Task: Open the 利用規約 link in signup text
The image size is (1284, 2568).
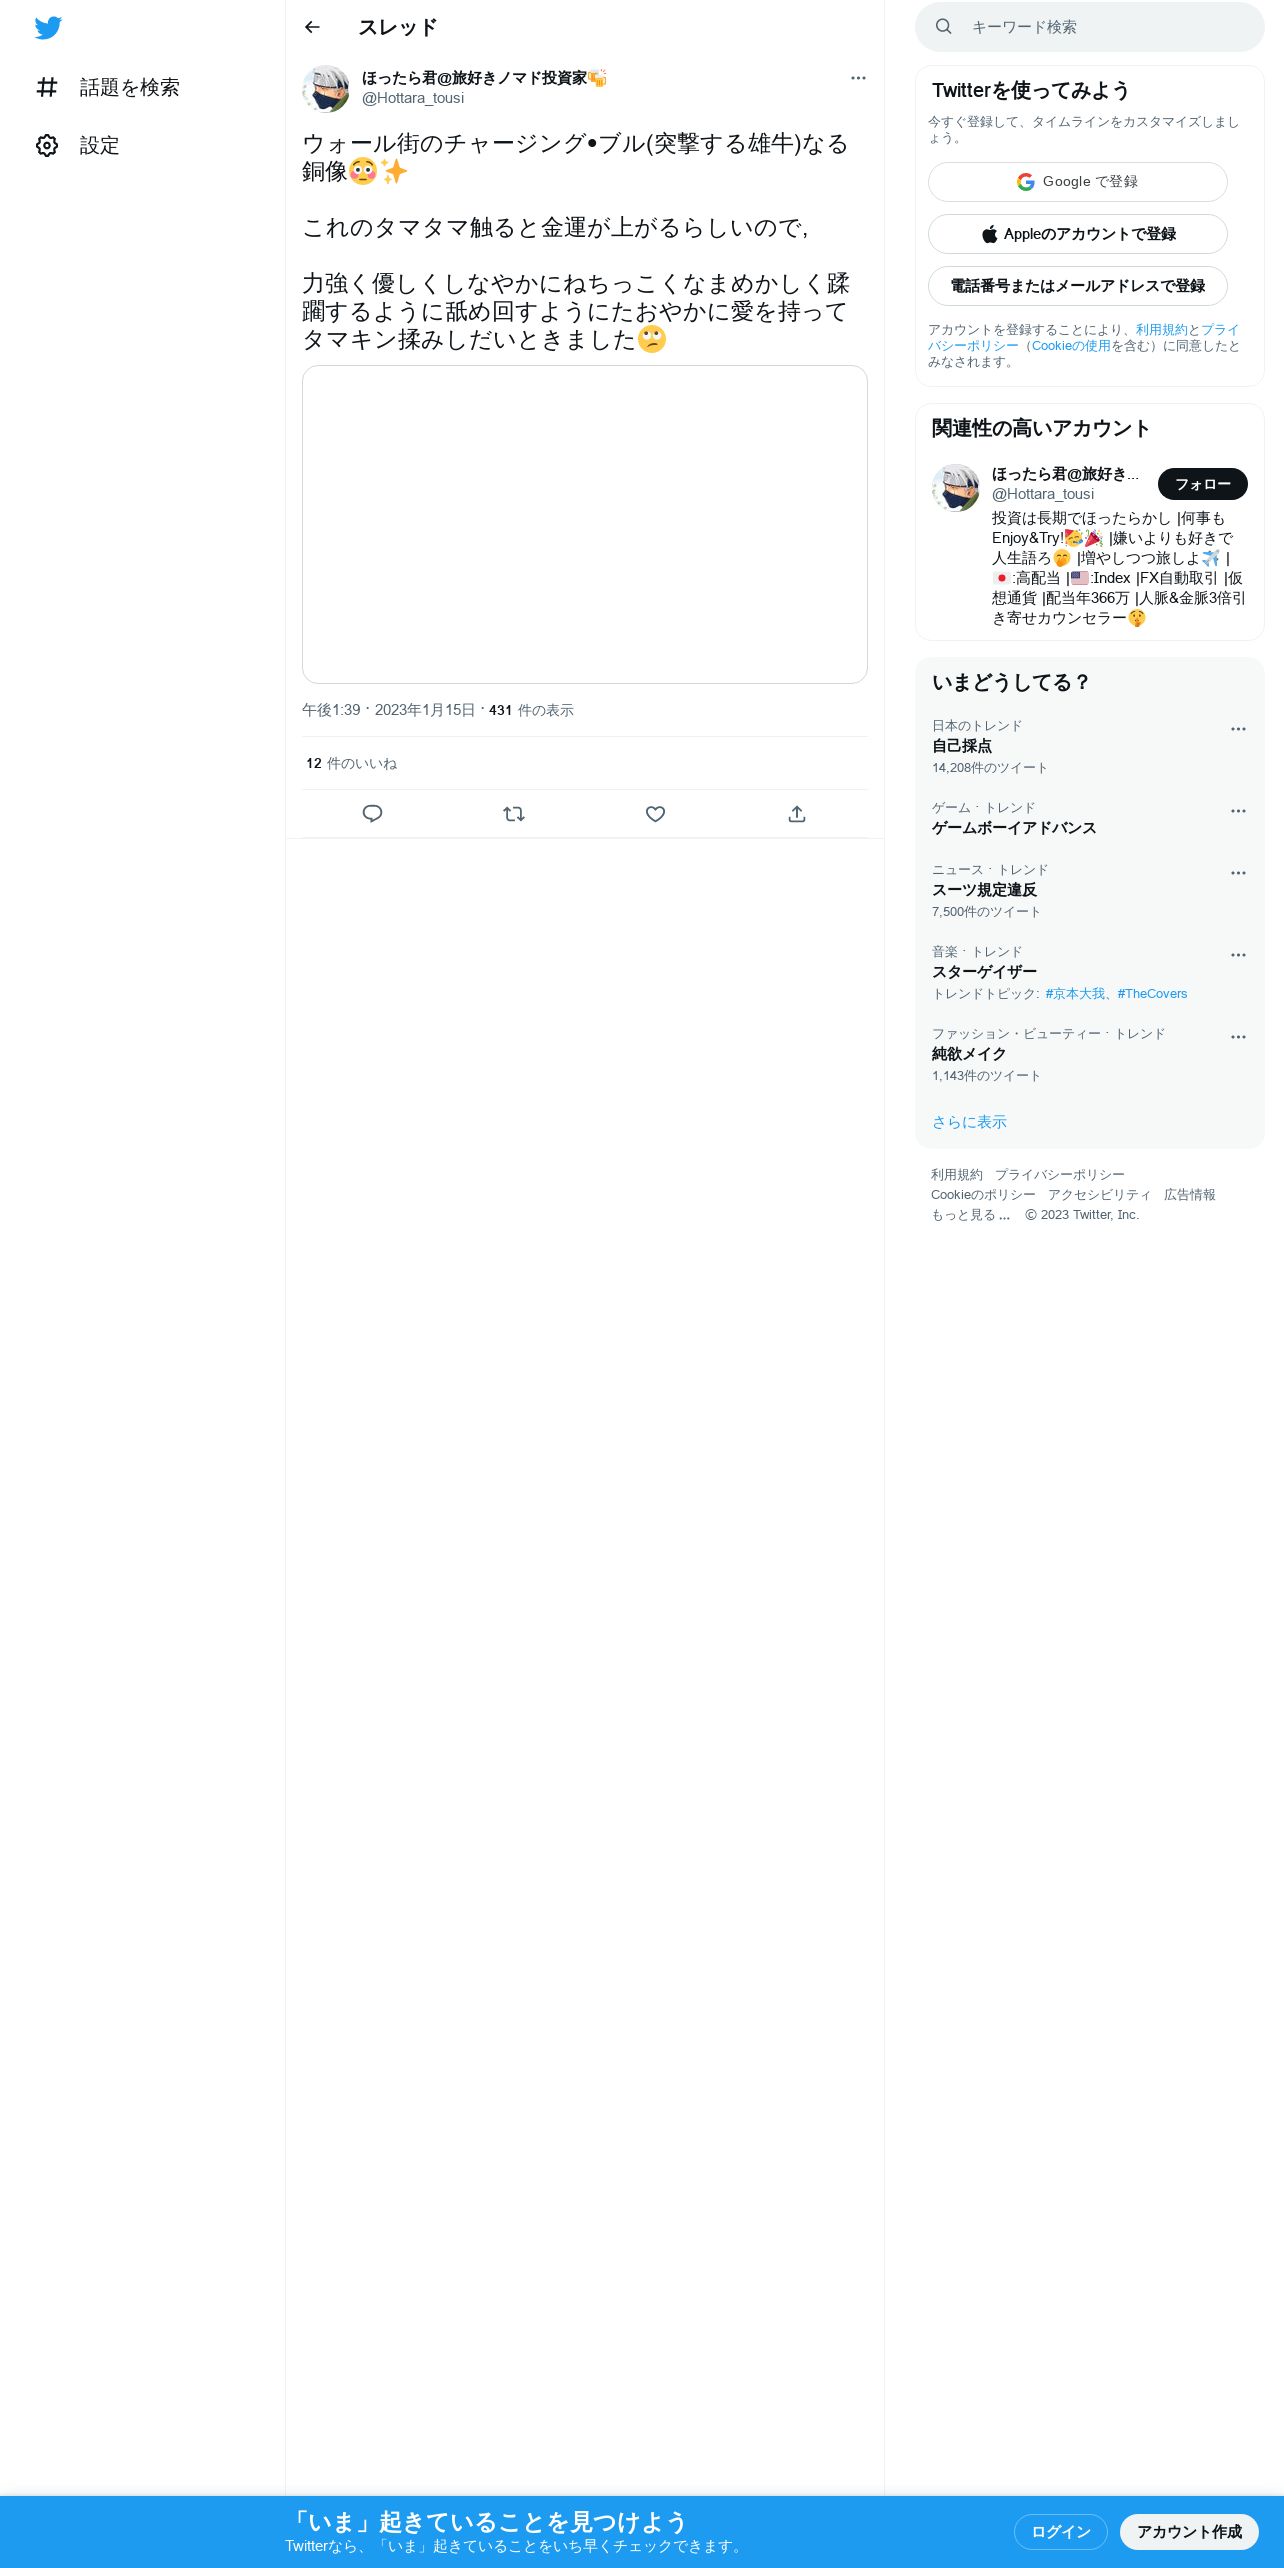Action: coord(1161,330)
